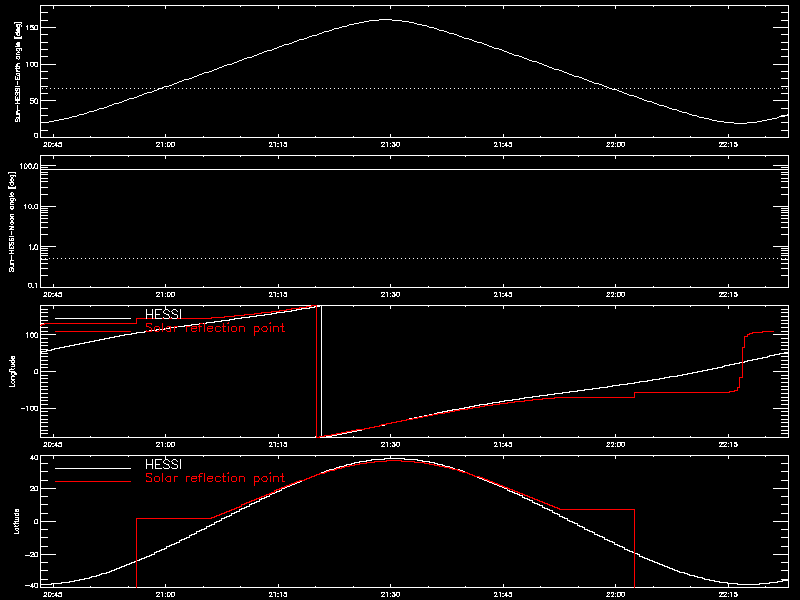This screenshot has height=600, width=800.
Task: Click the '21:00' time label under Moon angle plot
Action: click(x=165, y=294)
